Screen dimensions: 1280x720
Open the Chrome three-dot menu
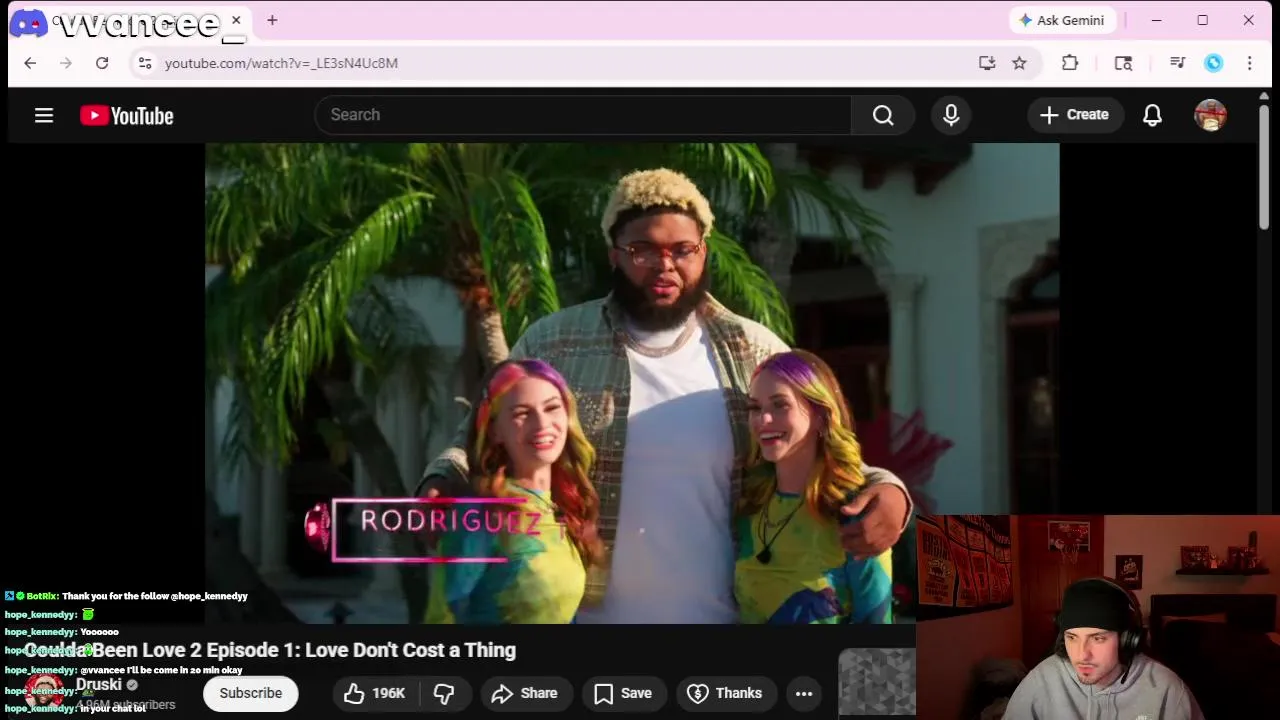click(x=1249, y=63)
